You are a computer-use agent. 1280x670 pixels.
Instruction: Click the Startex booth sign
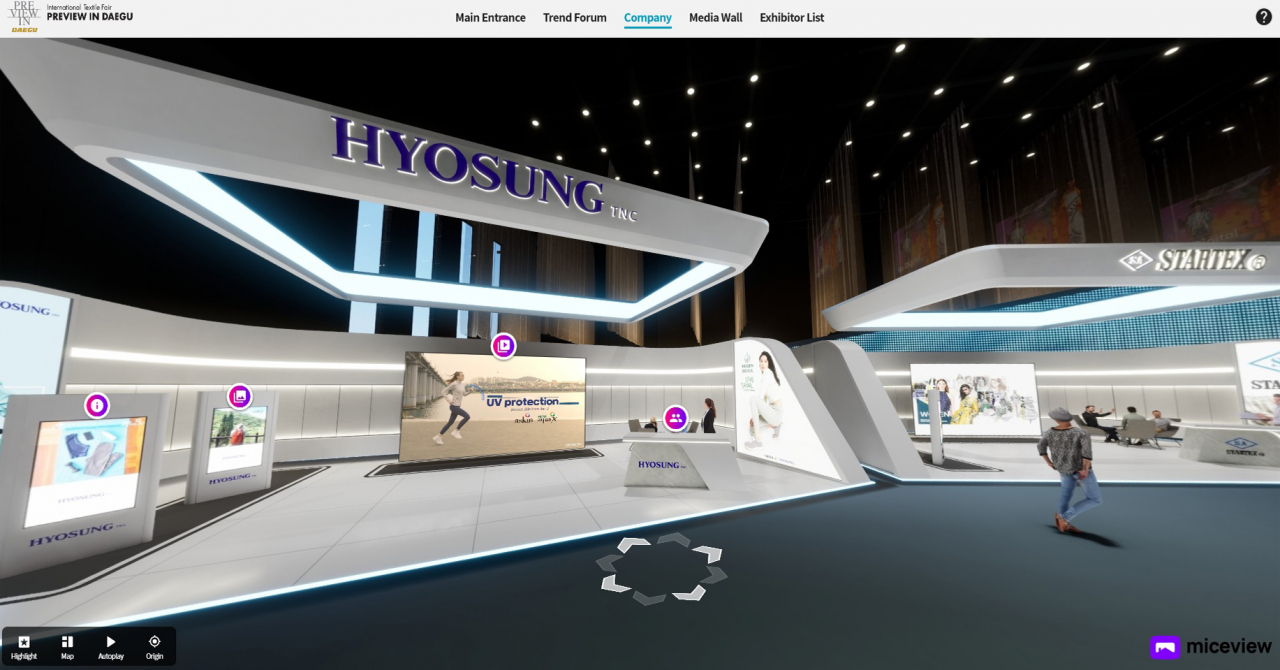[1190, 261]
